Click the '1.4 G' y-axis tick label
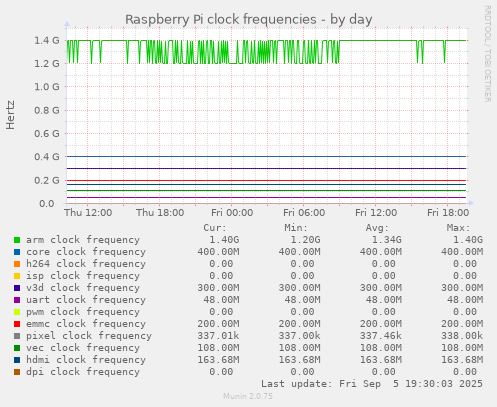 click(47, 40)
